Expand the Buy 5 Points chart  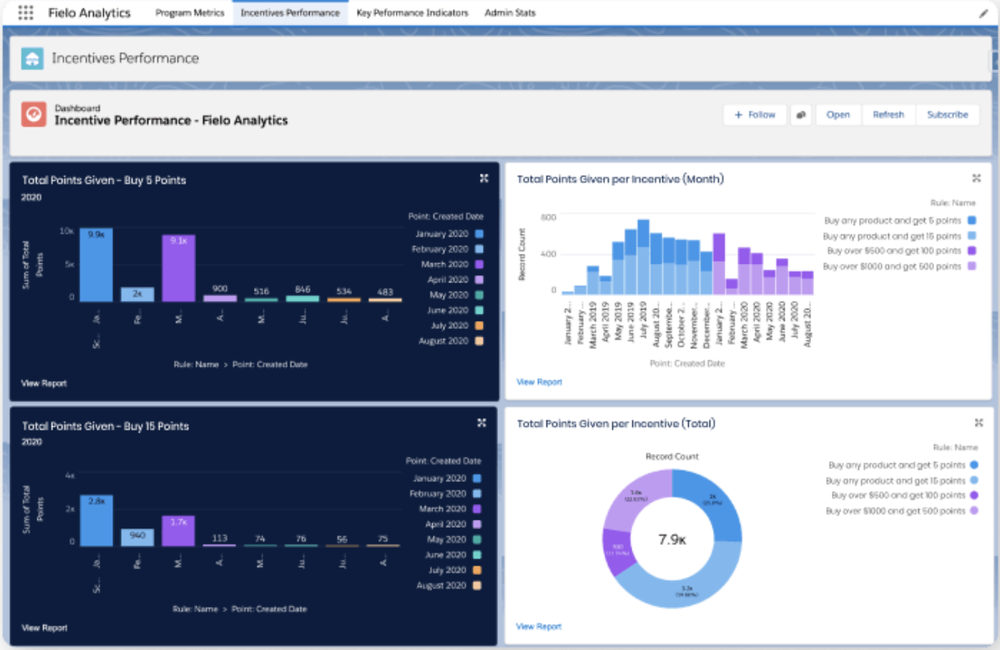[x=483, y=179]
